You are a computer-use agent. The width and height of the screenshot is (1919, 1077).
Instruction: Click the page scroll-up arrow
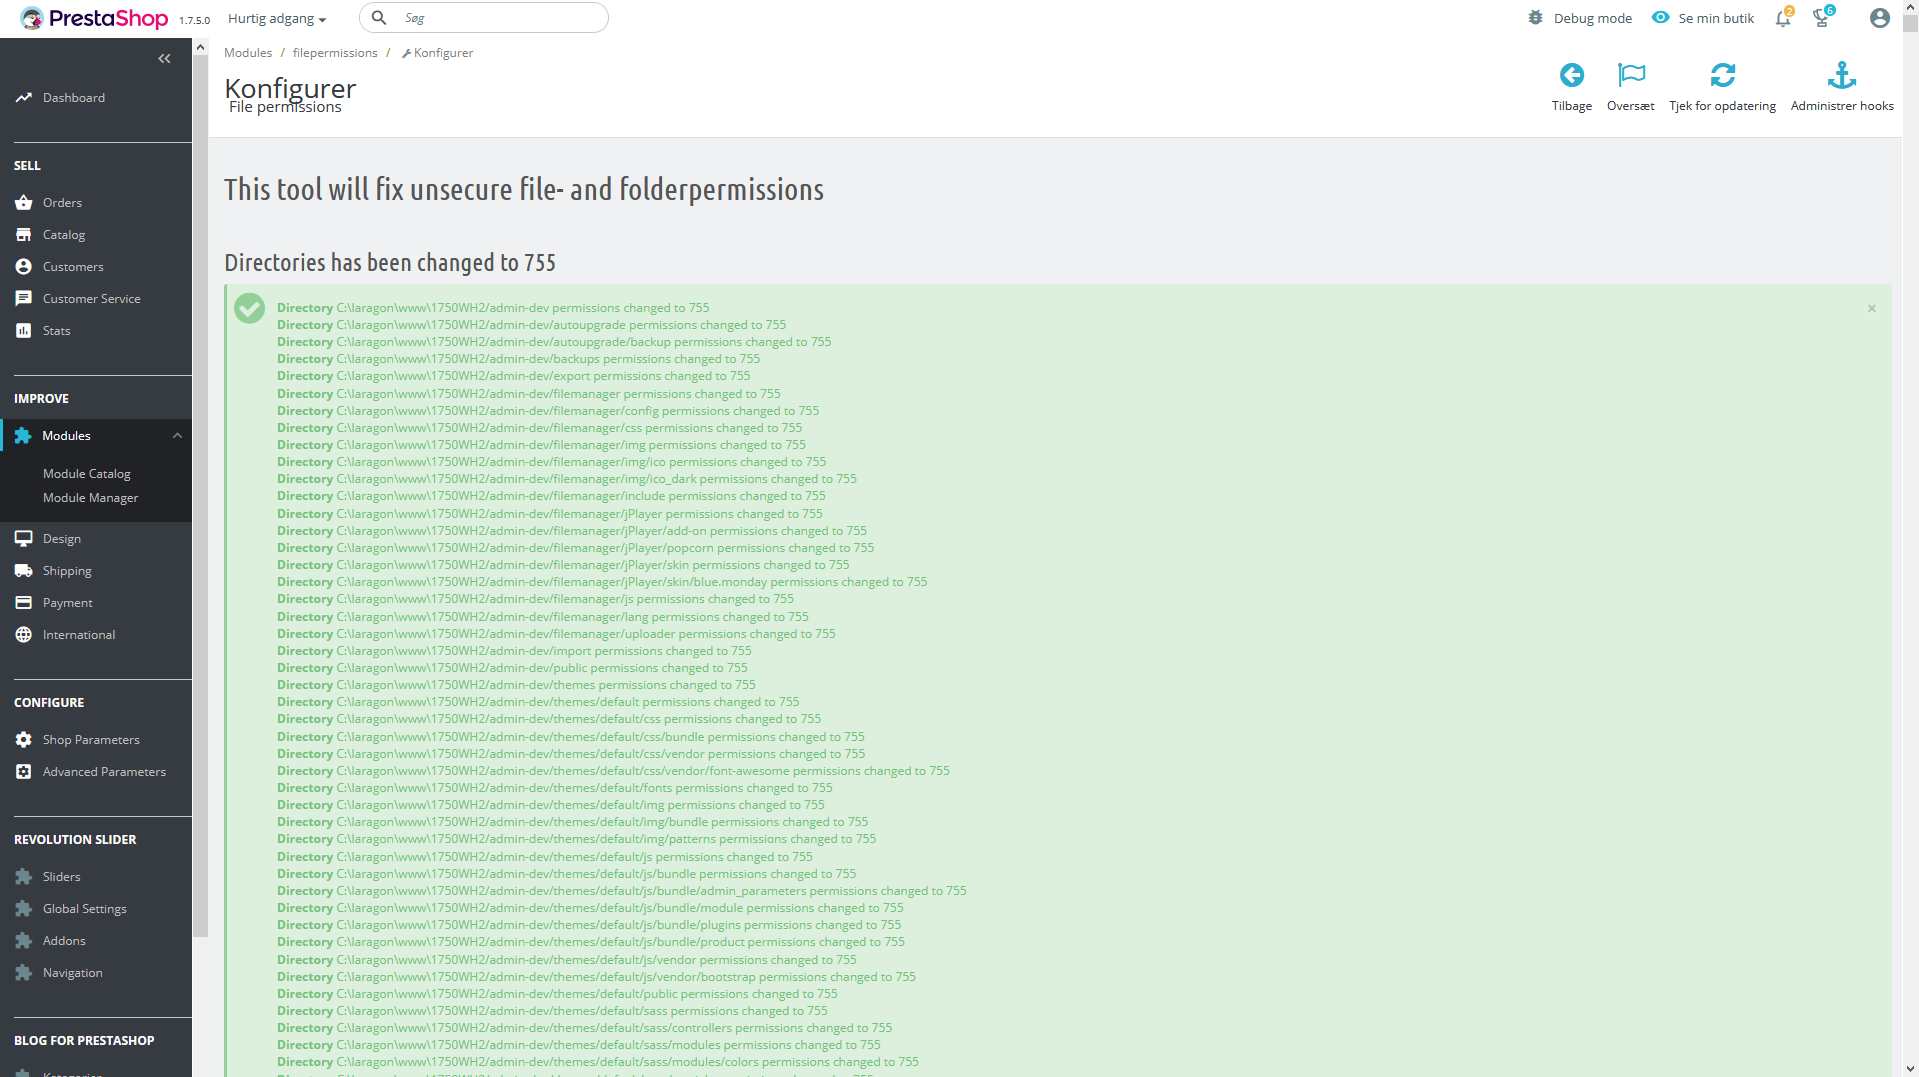point(1910,8)
